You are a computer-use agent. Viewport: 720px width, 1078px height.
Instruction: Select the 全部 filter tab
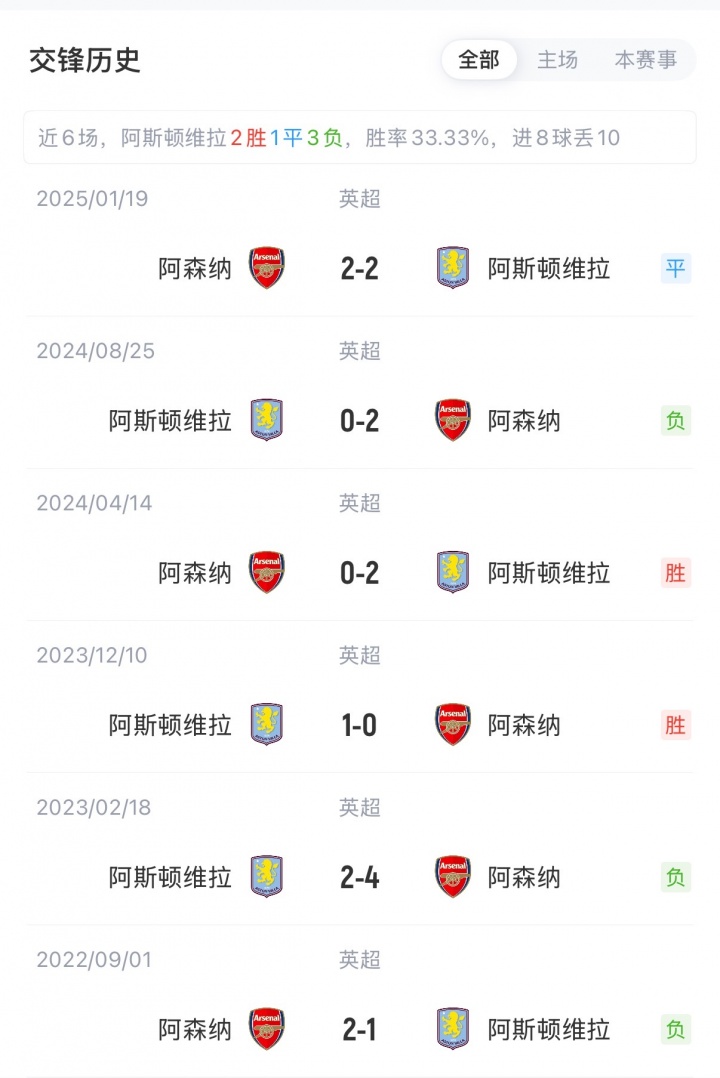point(479,60)
